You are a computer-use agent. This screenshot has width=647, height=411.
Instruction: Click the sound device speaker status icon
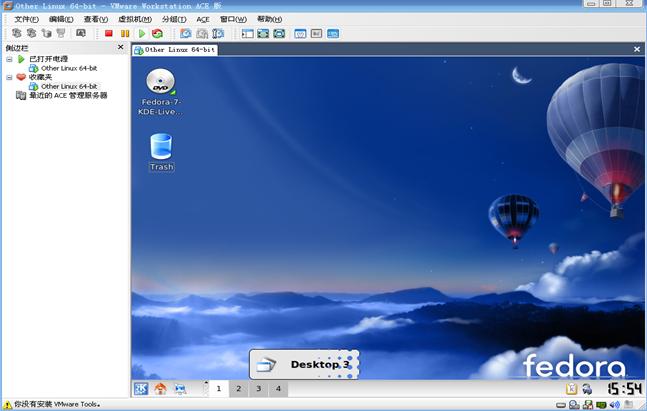point(614,405)
